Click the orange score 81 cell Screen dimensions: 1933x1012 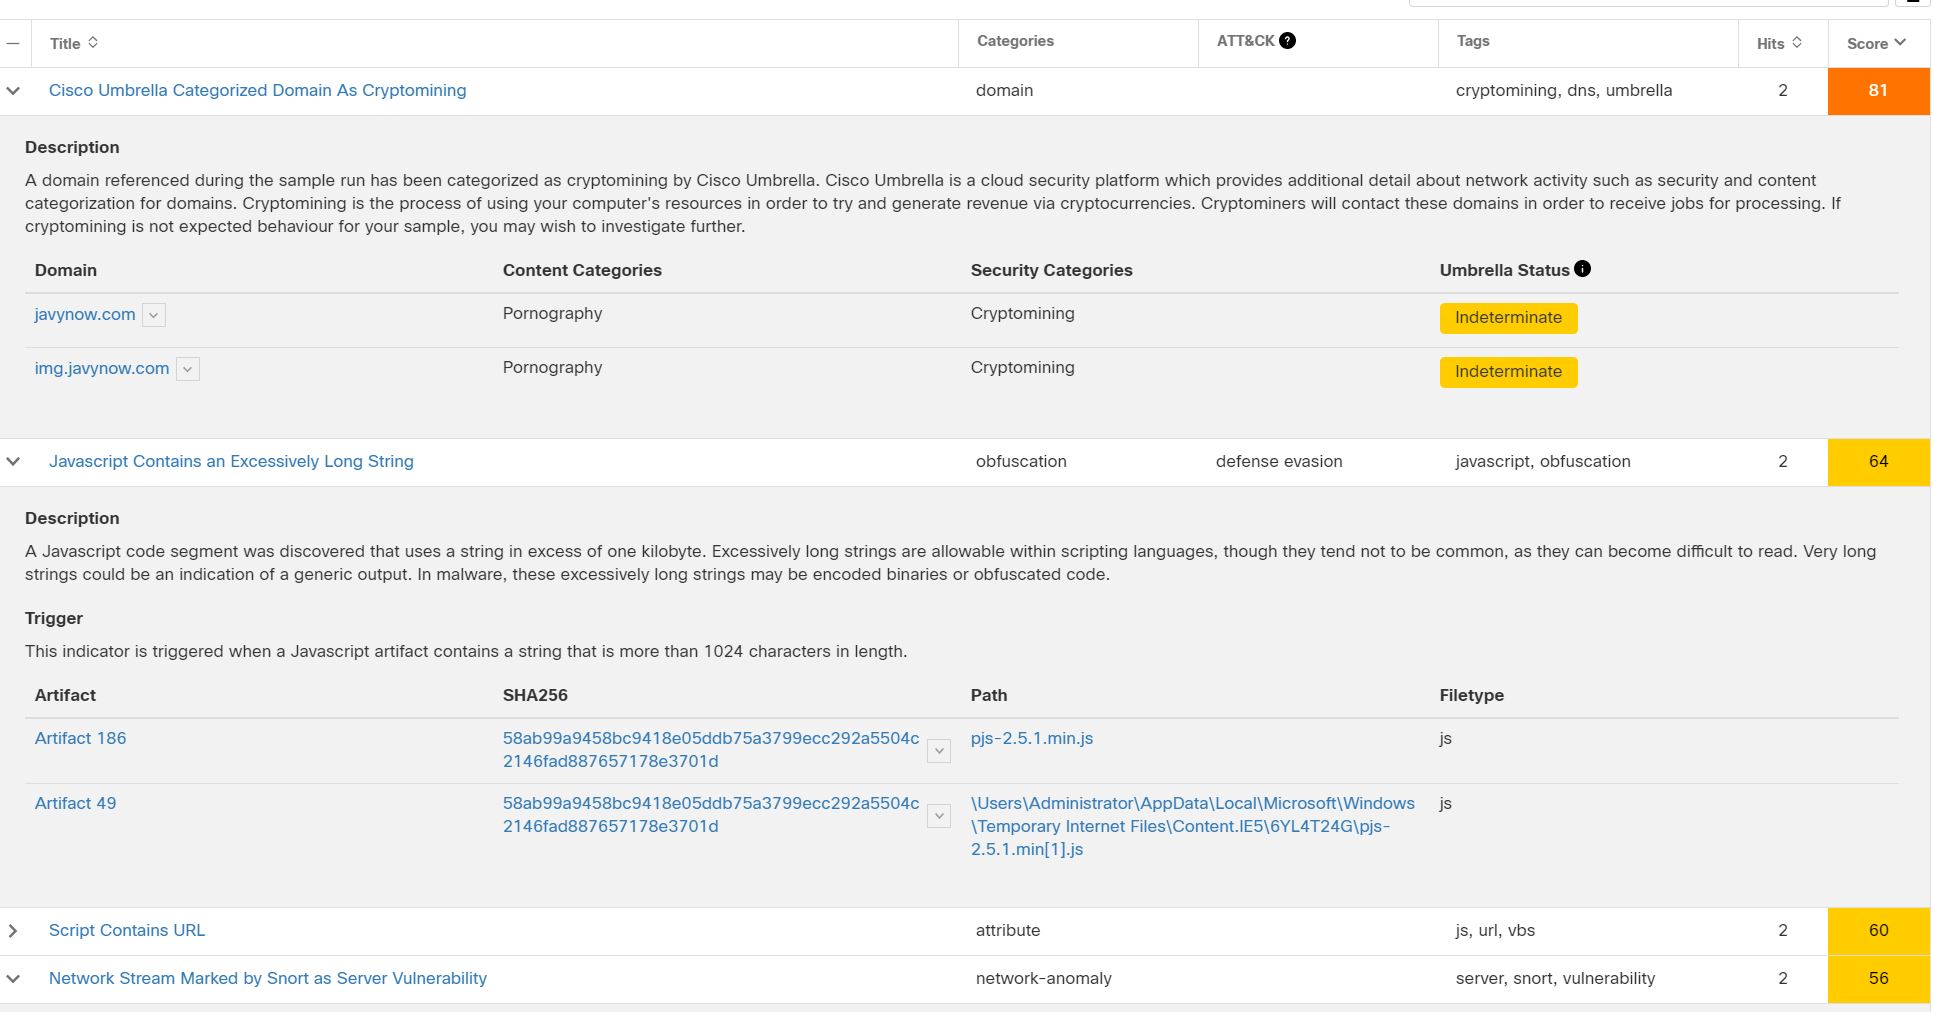pos(1877,91)
